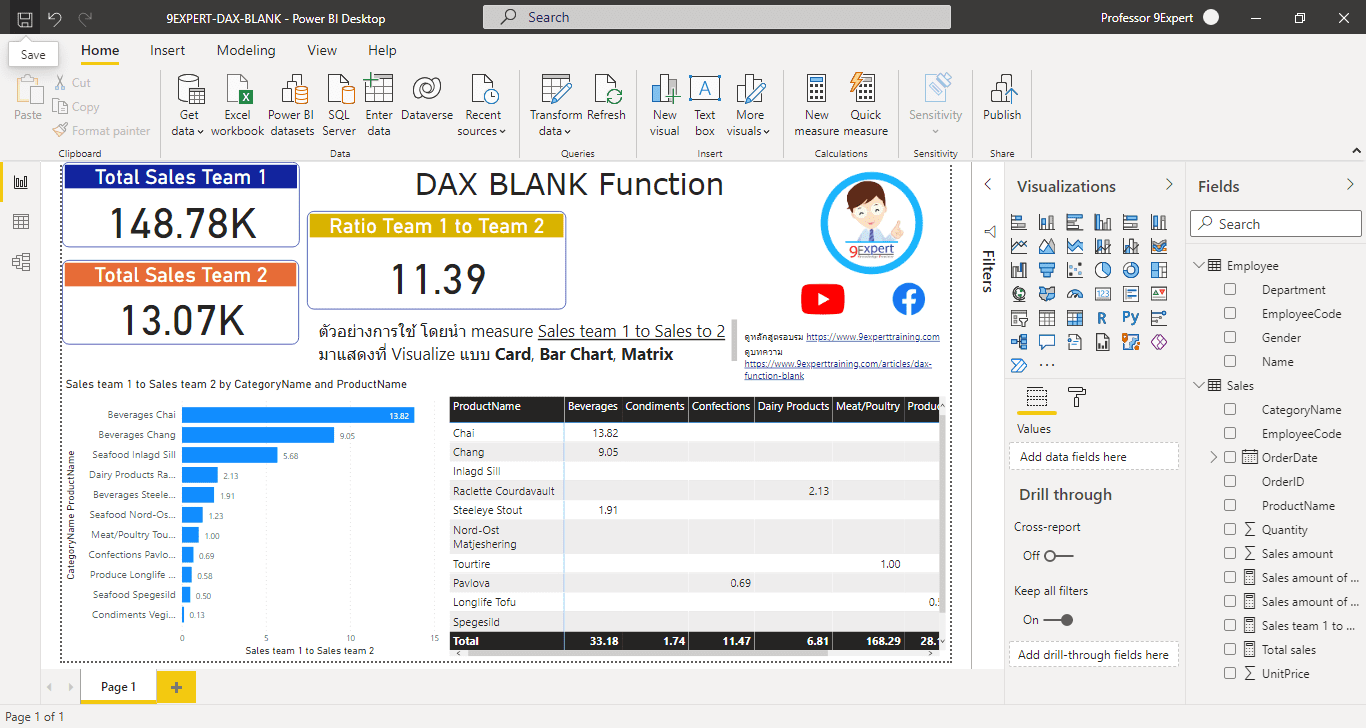Insert a Python visual

[x=1130, y=317]
